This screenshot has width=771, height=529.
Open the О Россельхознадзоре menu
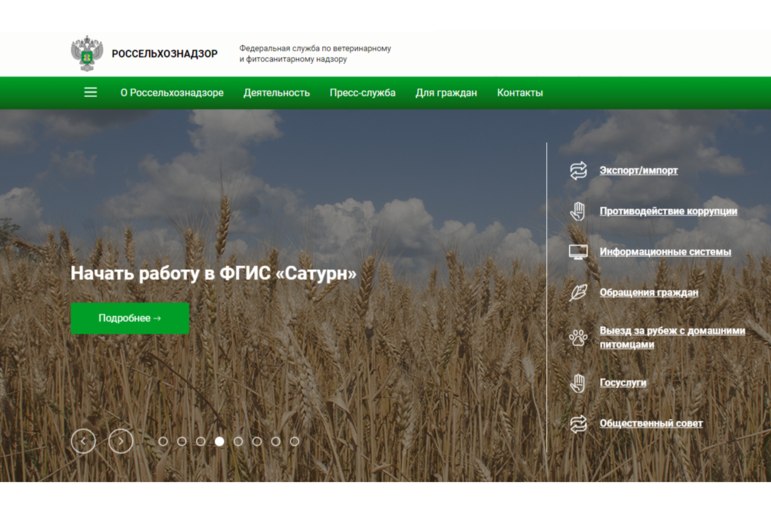pyautogui.click(x=172, y=93)
